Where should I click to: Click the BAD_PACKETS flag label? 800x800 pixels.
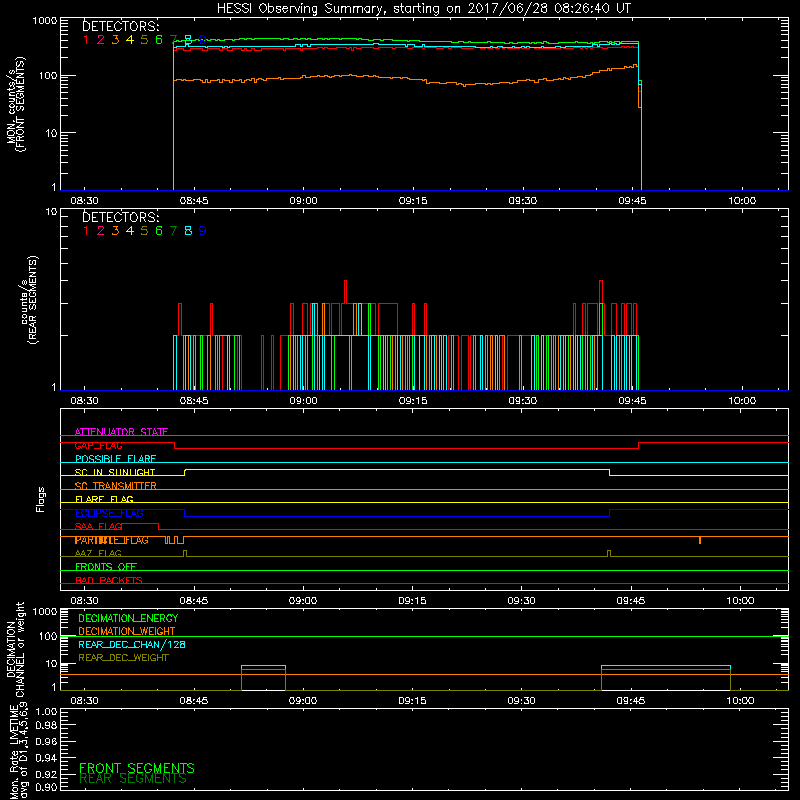(109, 580)
